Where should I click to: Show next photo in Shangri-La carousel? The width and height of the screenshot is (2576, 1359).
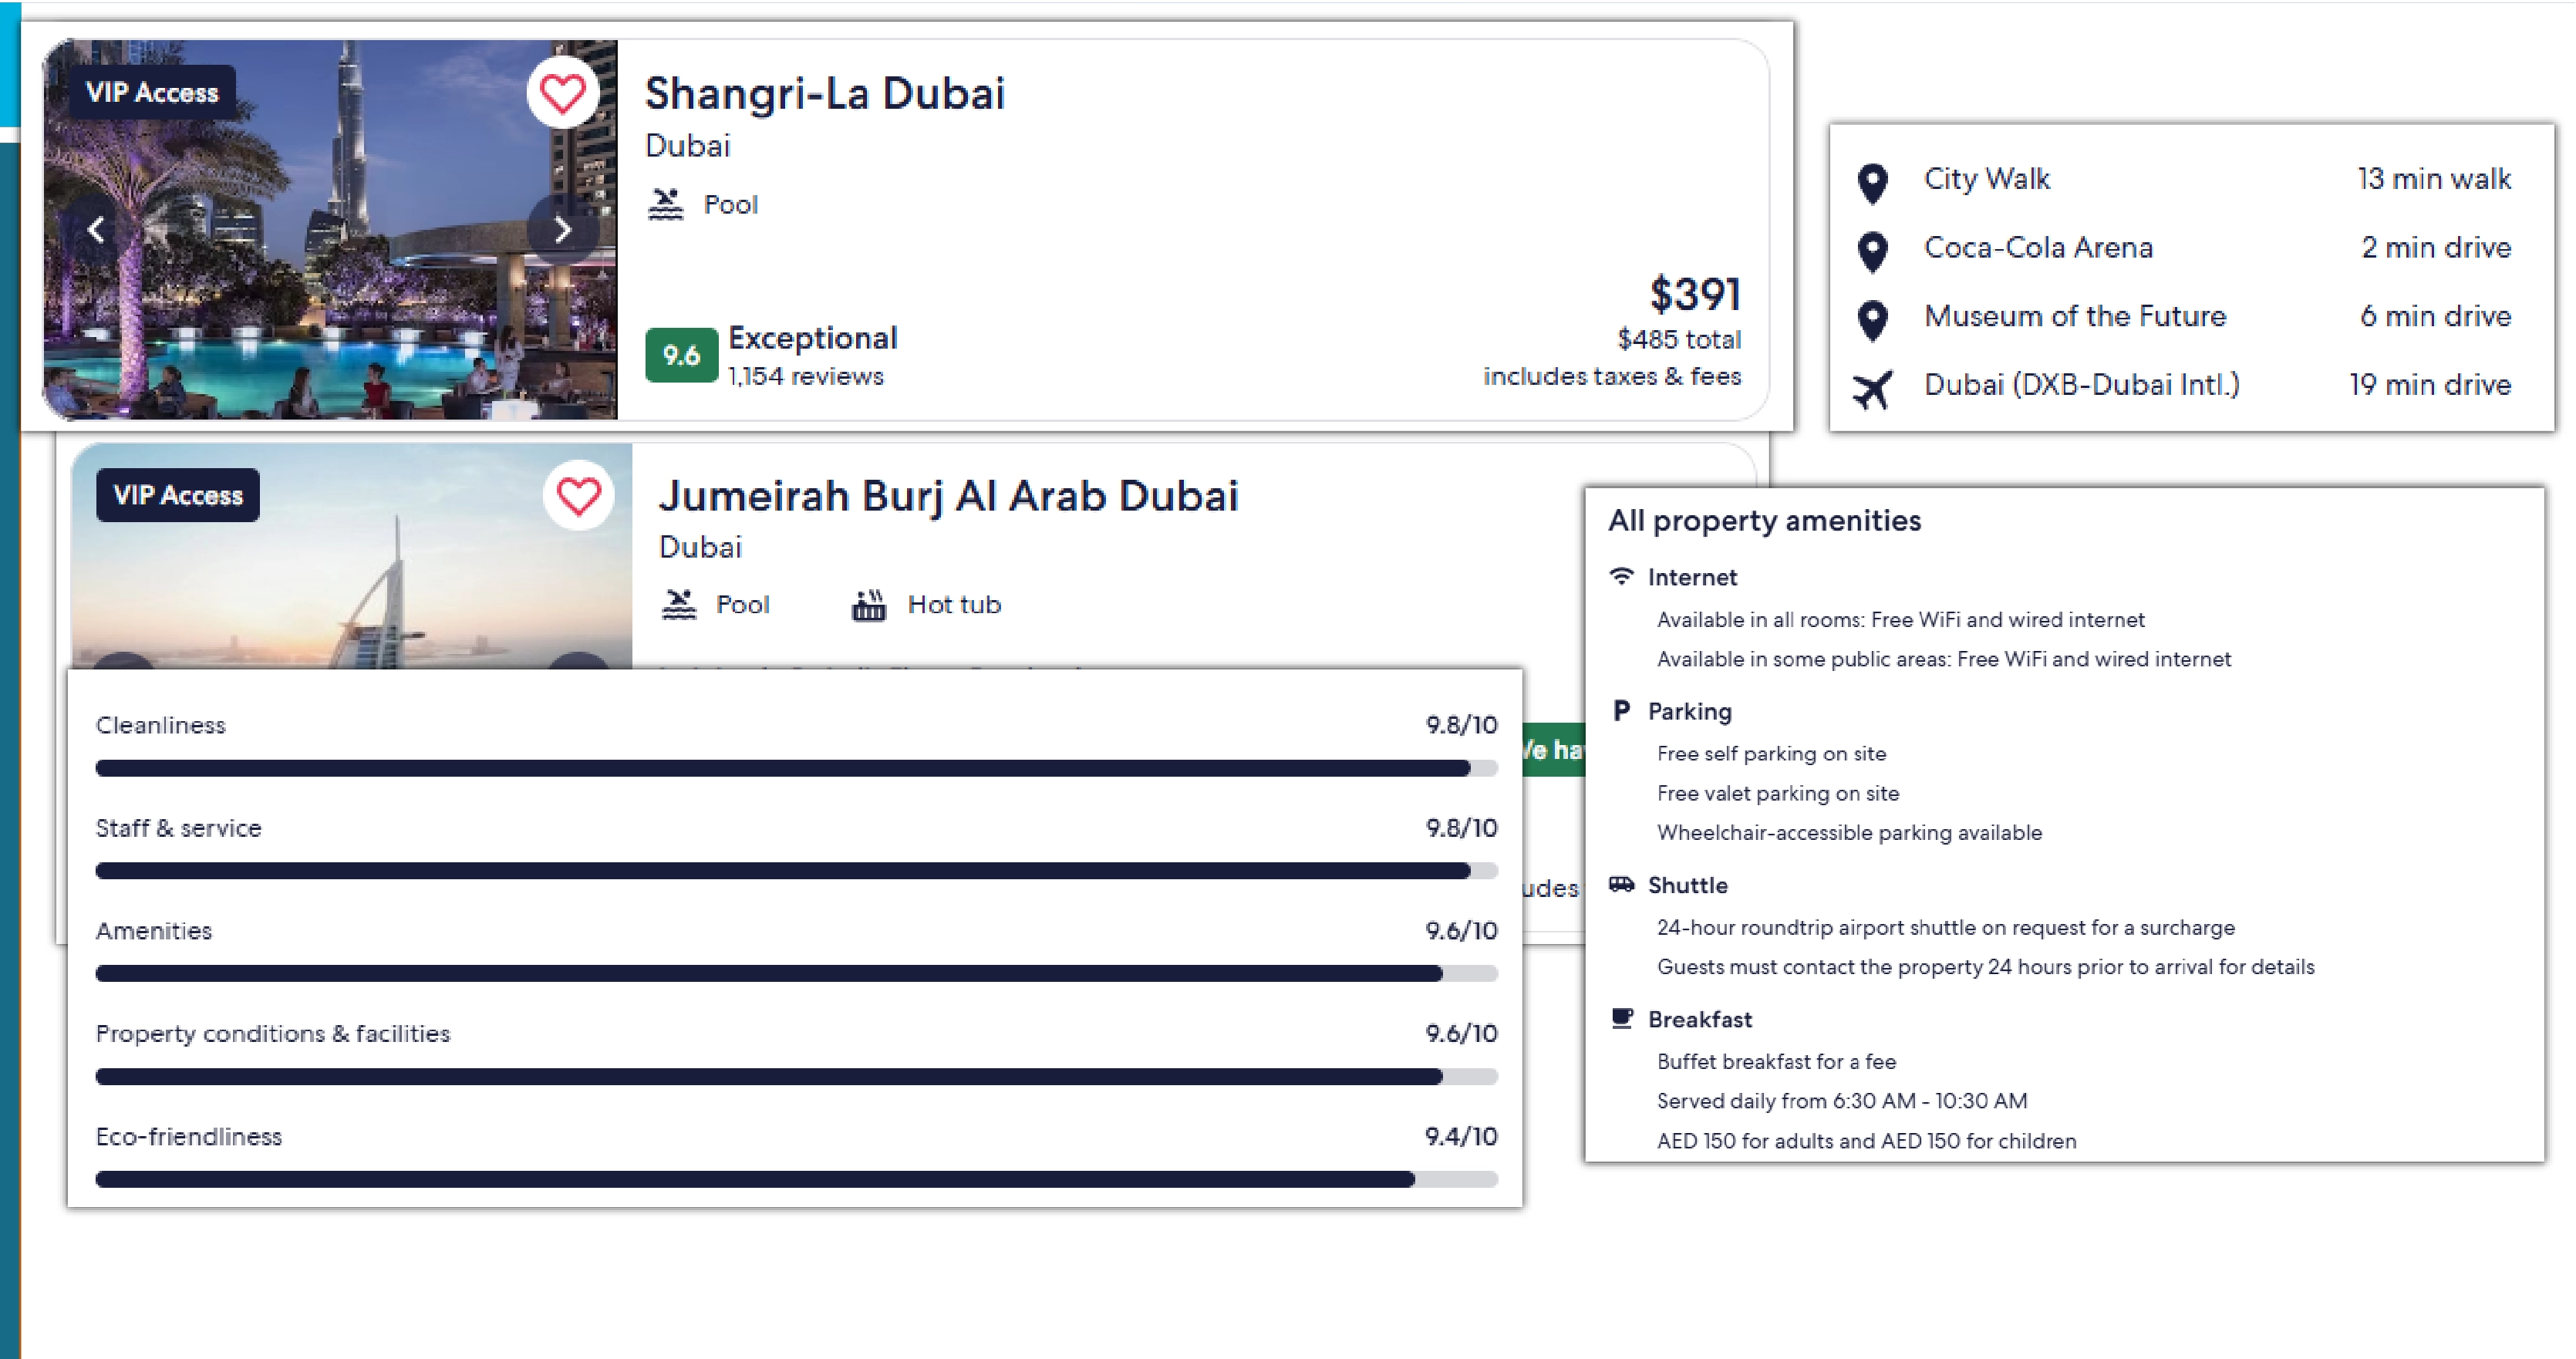click(563, 229)
